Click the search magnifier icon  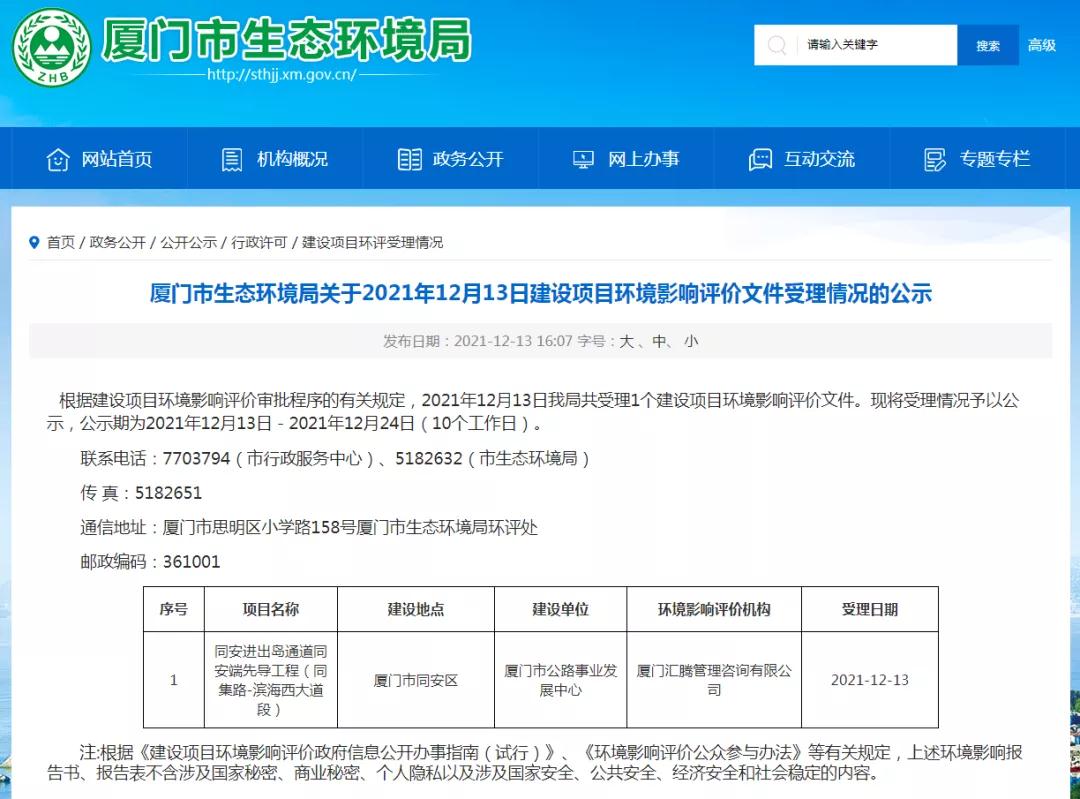(x=777, y=45)
